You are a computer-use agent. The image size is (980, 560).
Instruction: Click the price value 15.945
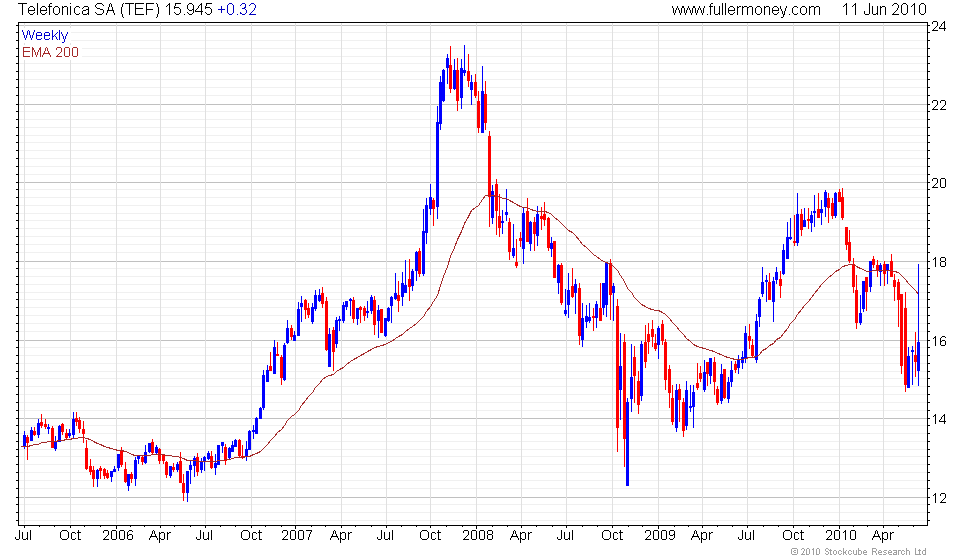pos(189,9)
